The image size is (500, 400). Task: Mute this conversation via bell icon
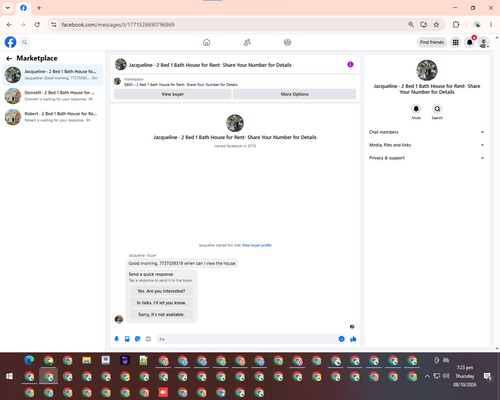416,109
